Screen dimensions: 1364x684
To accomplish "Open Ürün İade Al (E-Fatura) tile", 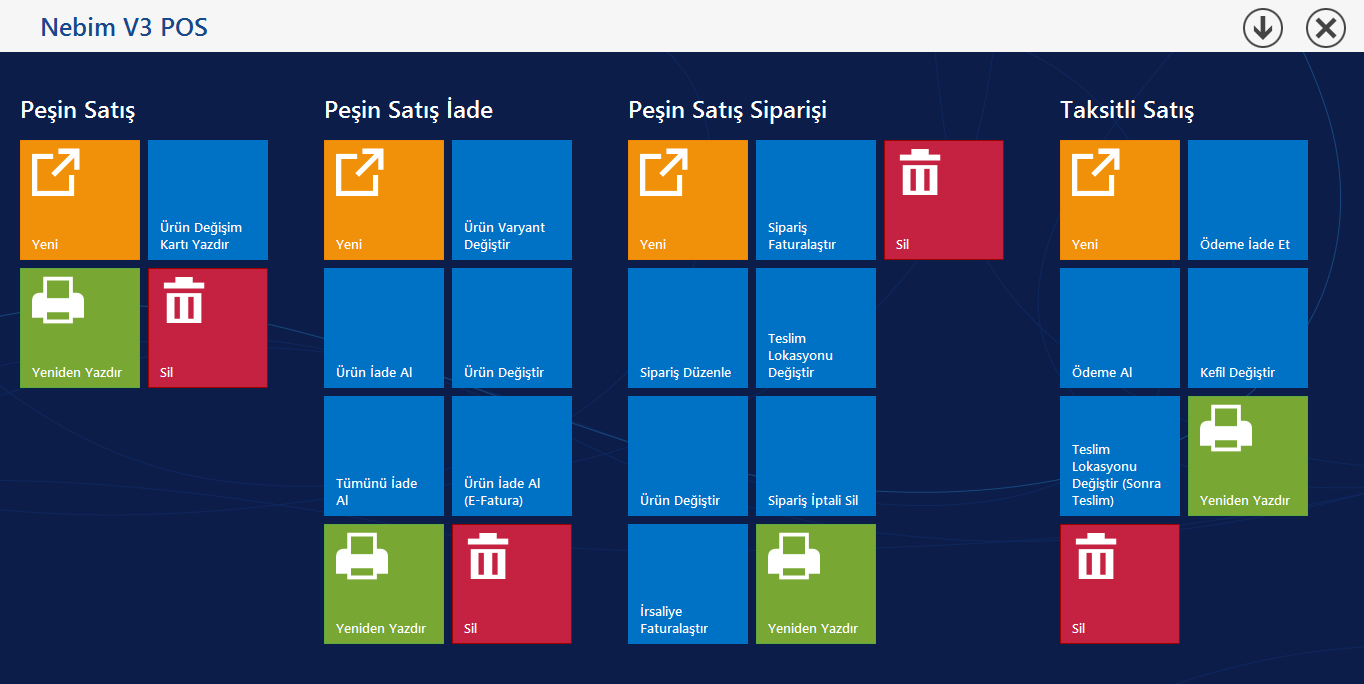I will coord(512,456).
